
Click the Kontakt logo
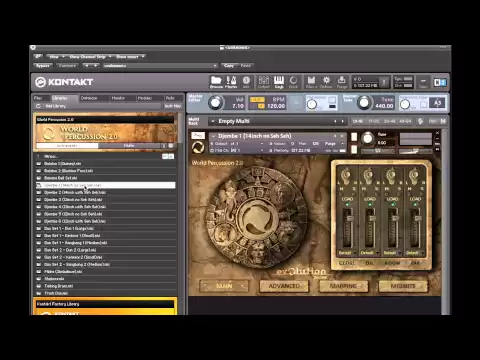click(64, 82)
